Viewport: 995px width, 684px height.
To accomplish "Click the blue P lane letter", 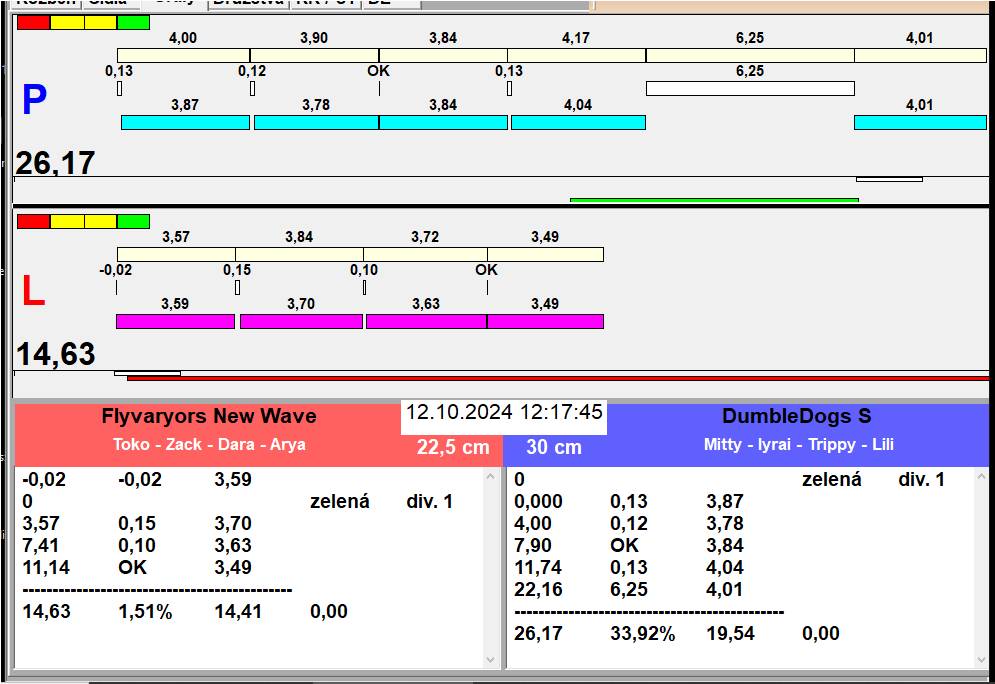I will (x=34, y=100).
